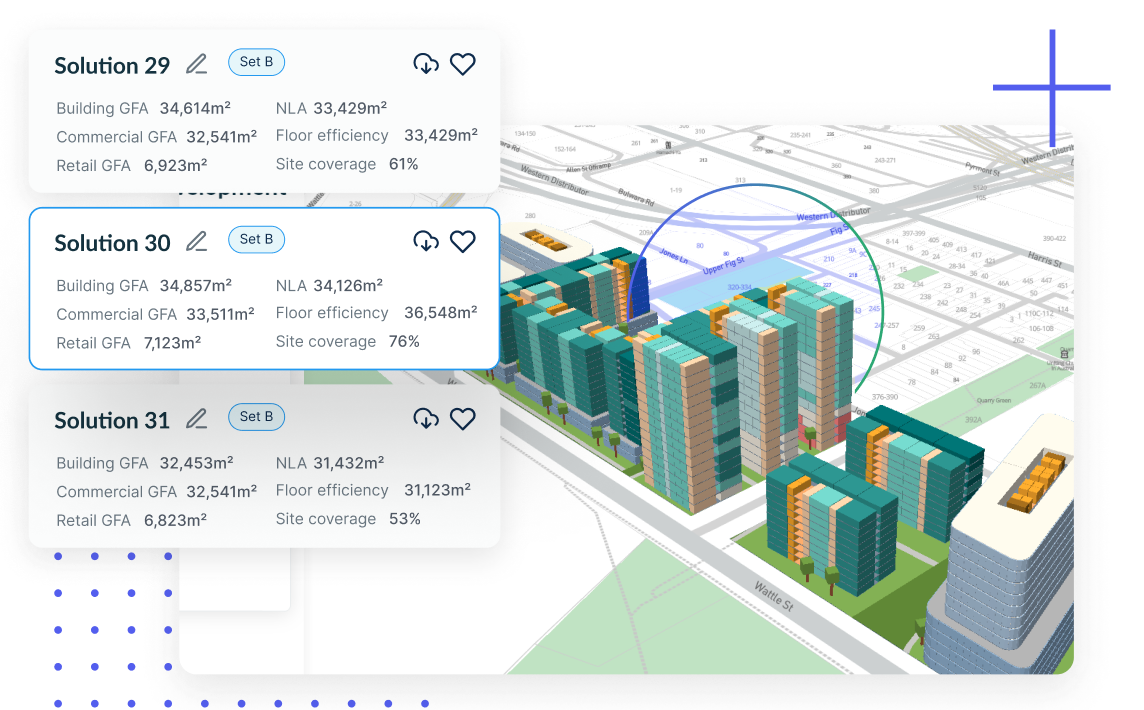Image resolution: width=1144 pixels, height=710 pixels.
Task: Rename Solution 30 via pencil icon
Action: pos(197,241)
